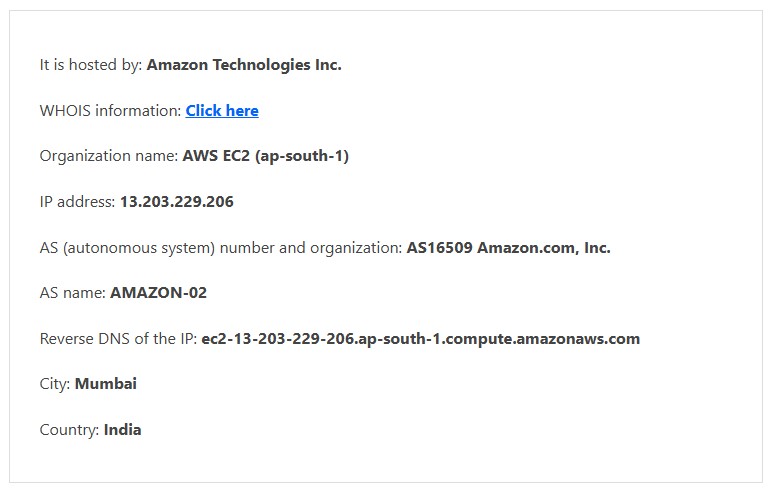Click the "AS16509" number text

(x=439, y=248)
